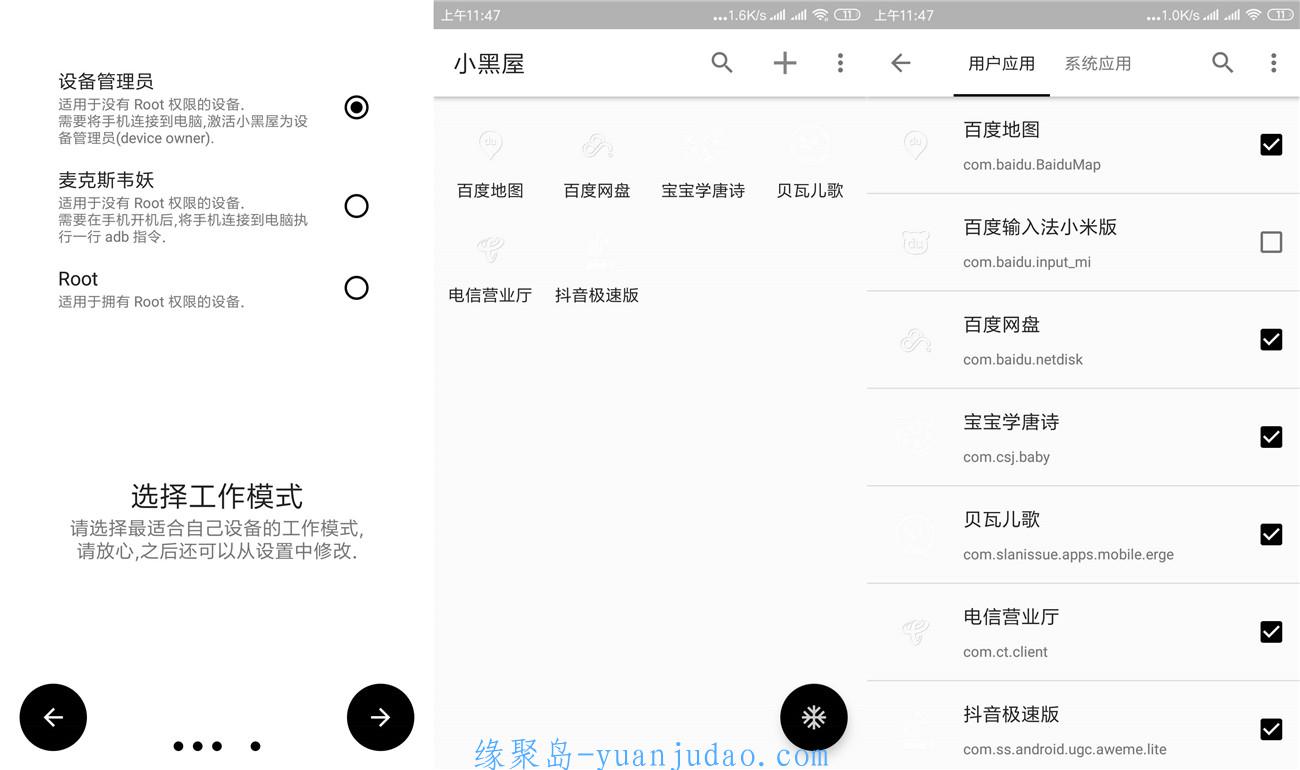The height and width of the screenshot is (770, 1300).
Task: Click the com.baidu.input_mi package name
Action: (x=1027, y=262)
